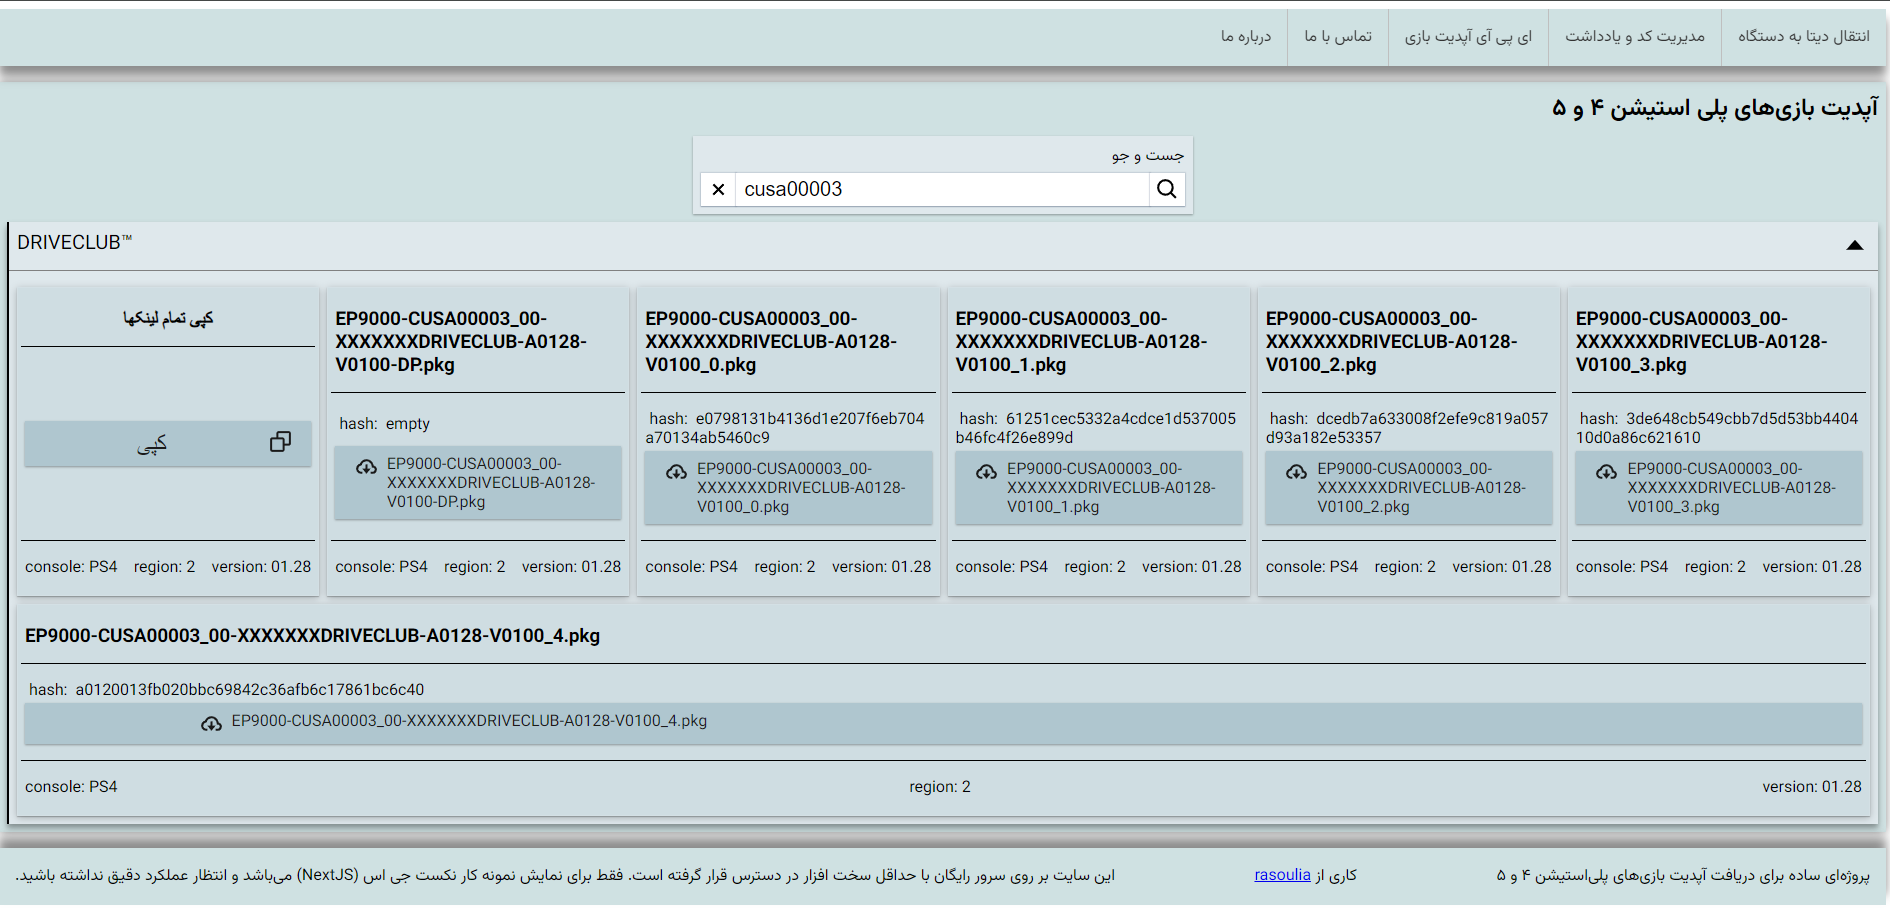
Task: Click the جست و جو search label
Action: coord(1148,155)
